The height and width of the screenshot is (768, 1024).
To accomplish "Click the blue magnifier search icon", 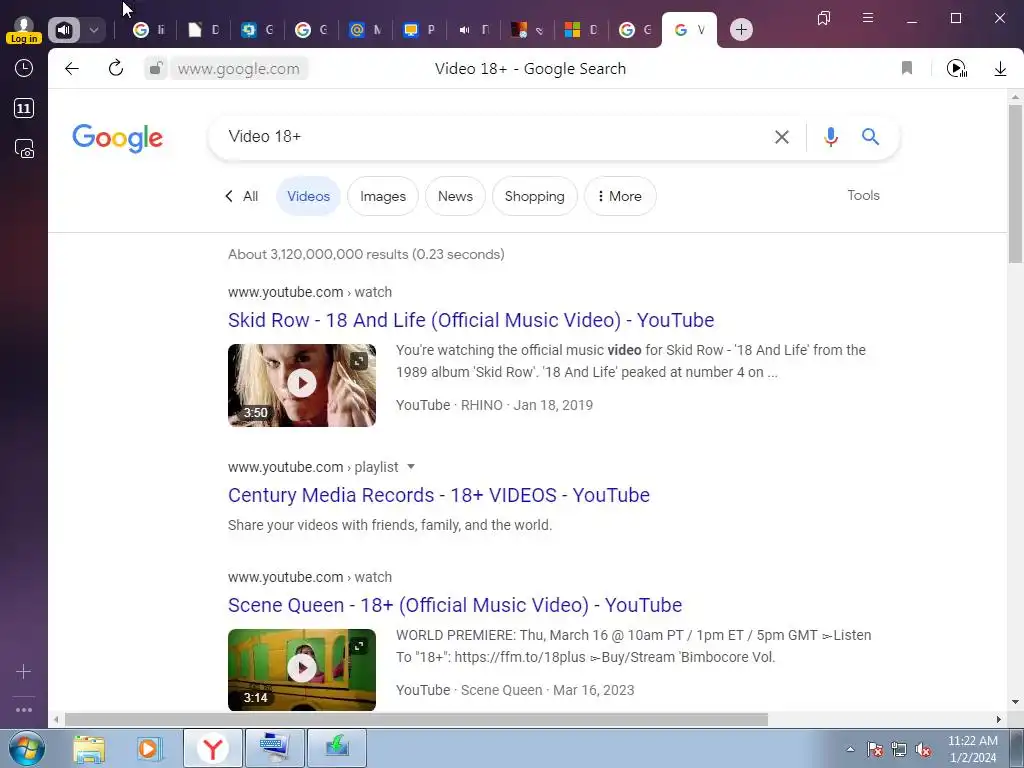I will (x=870, y=136).
